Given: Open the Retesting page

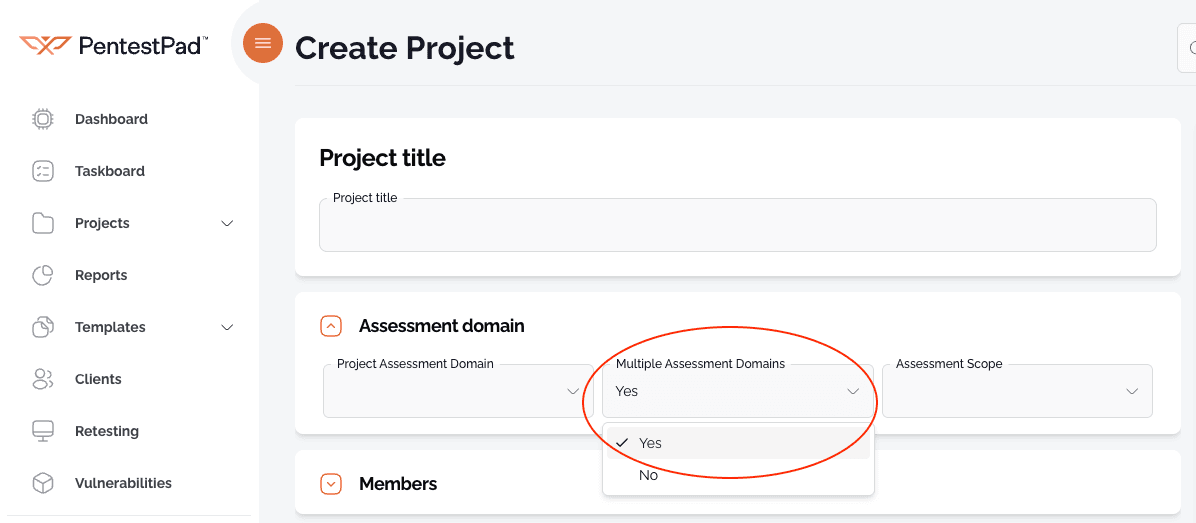Looking at the screenshot, I should [x=107, y=431].
